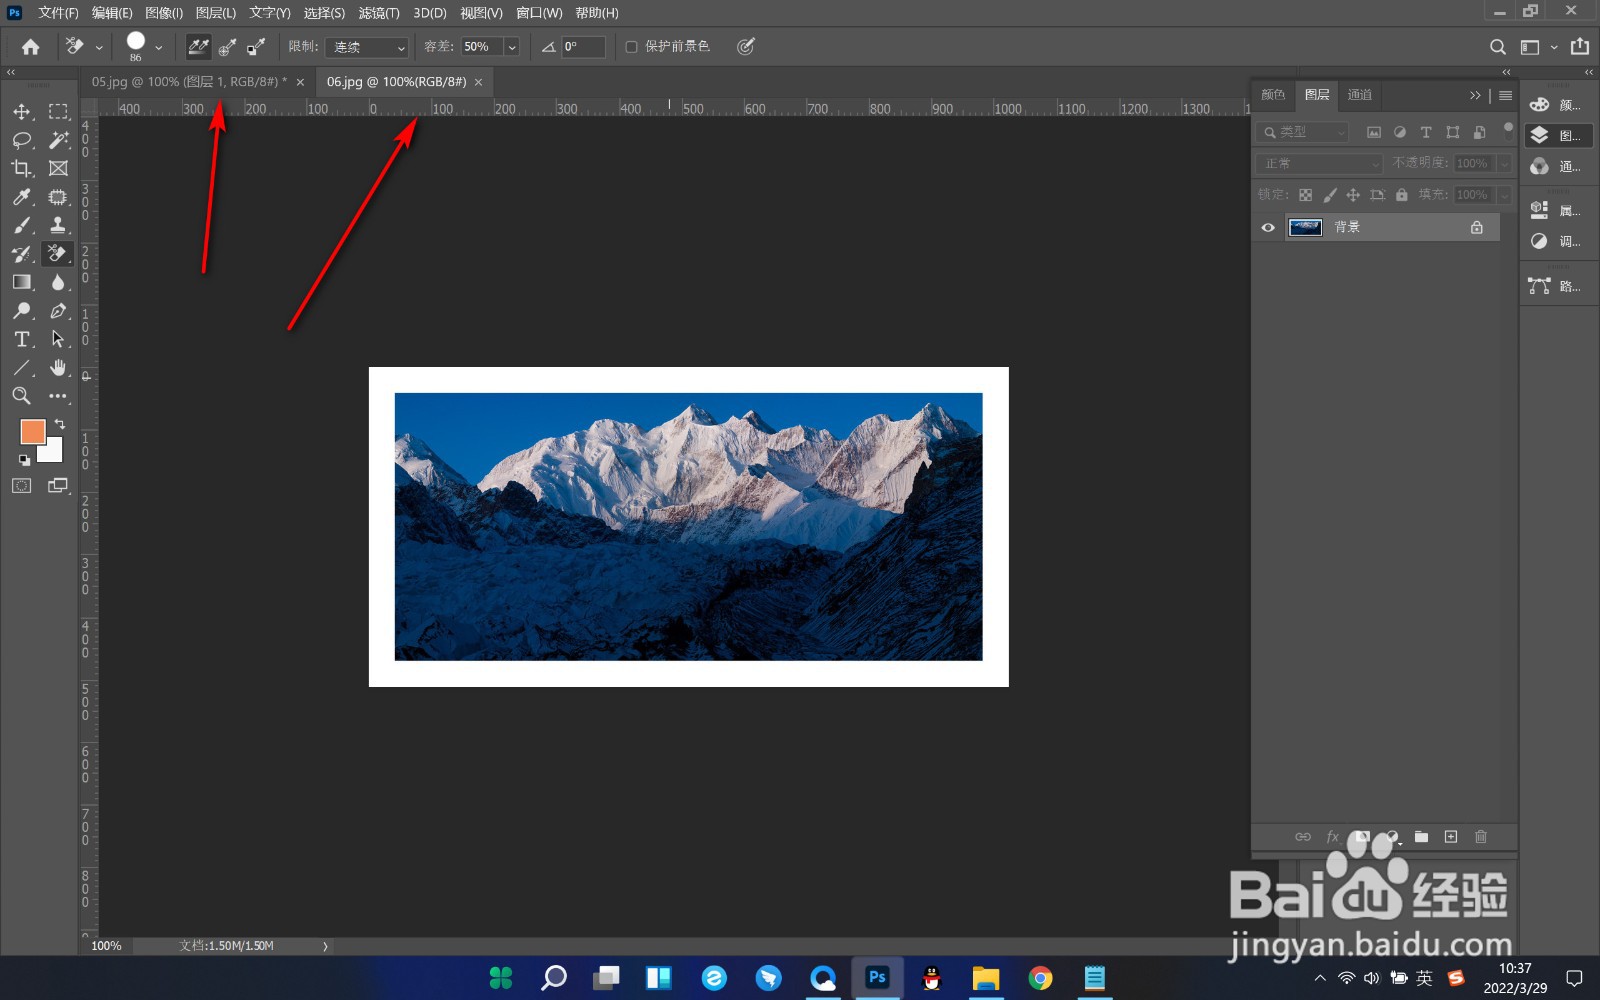Viewport: 1600px width, 1000px height.
Task: Enable continuous sampling option
Action: tap(199, 46)
